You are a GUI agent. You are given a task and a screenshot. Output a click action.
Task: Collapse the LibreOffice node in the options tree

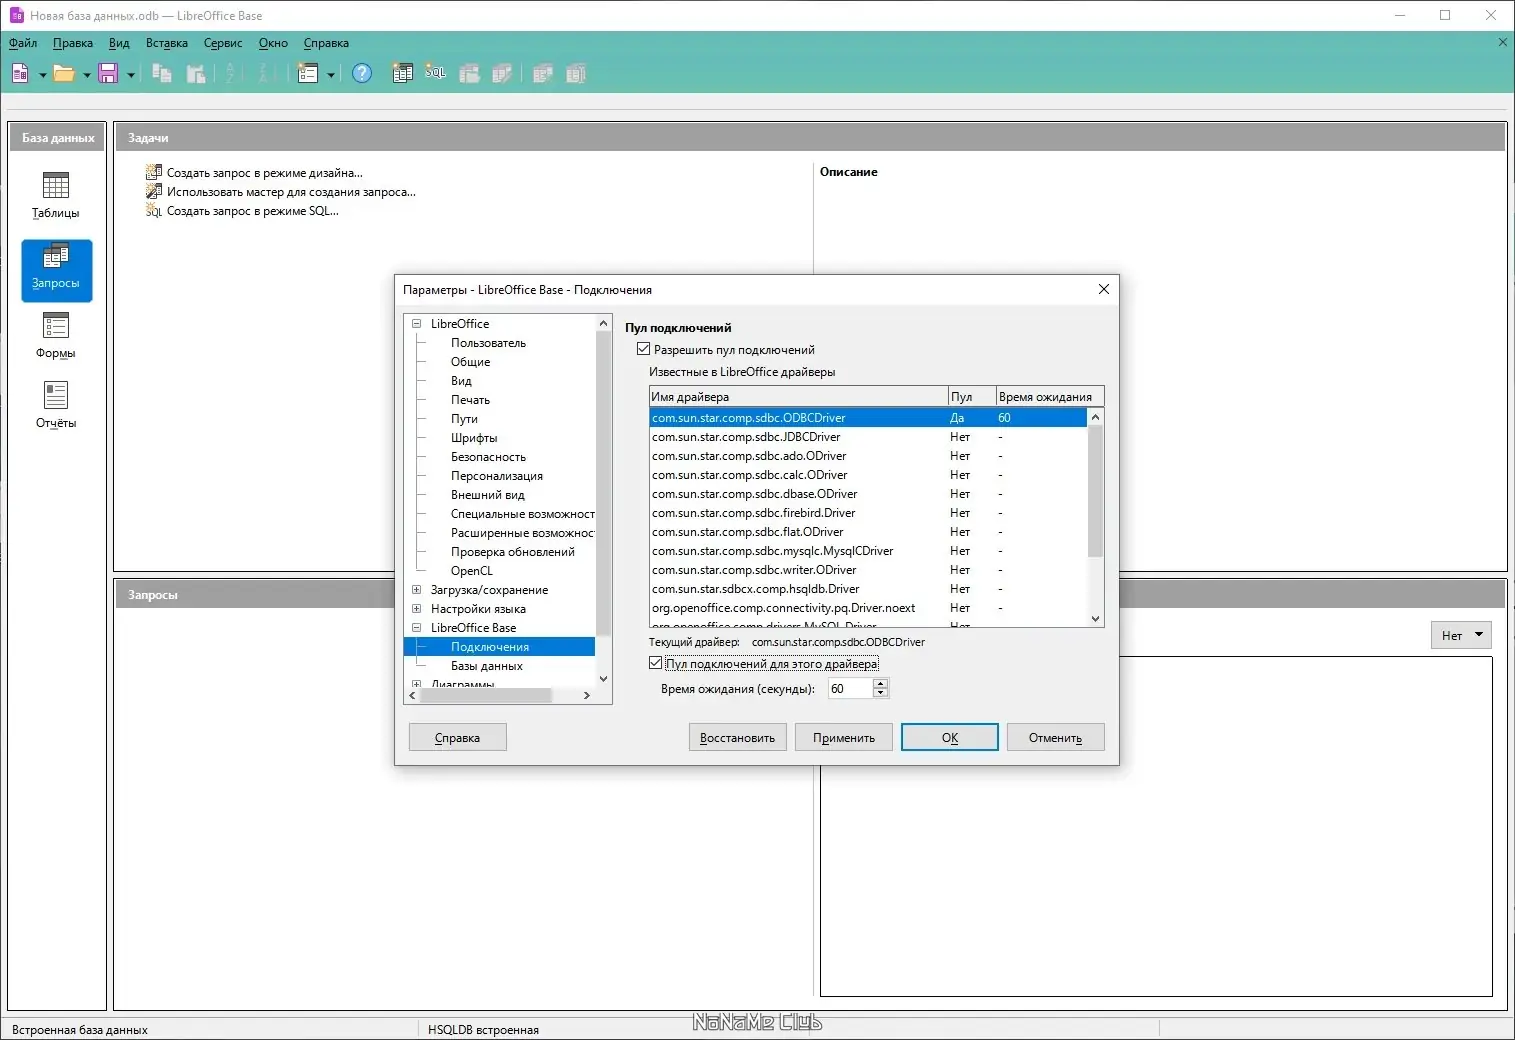[x=417, y=323]
